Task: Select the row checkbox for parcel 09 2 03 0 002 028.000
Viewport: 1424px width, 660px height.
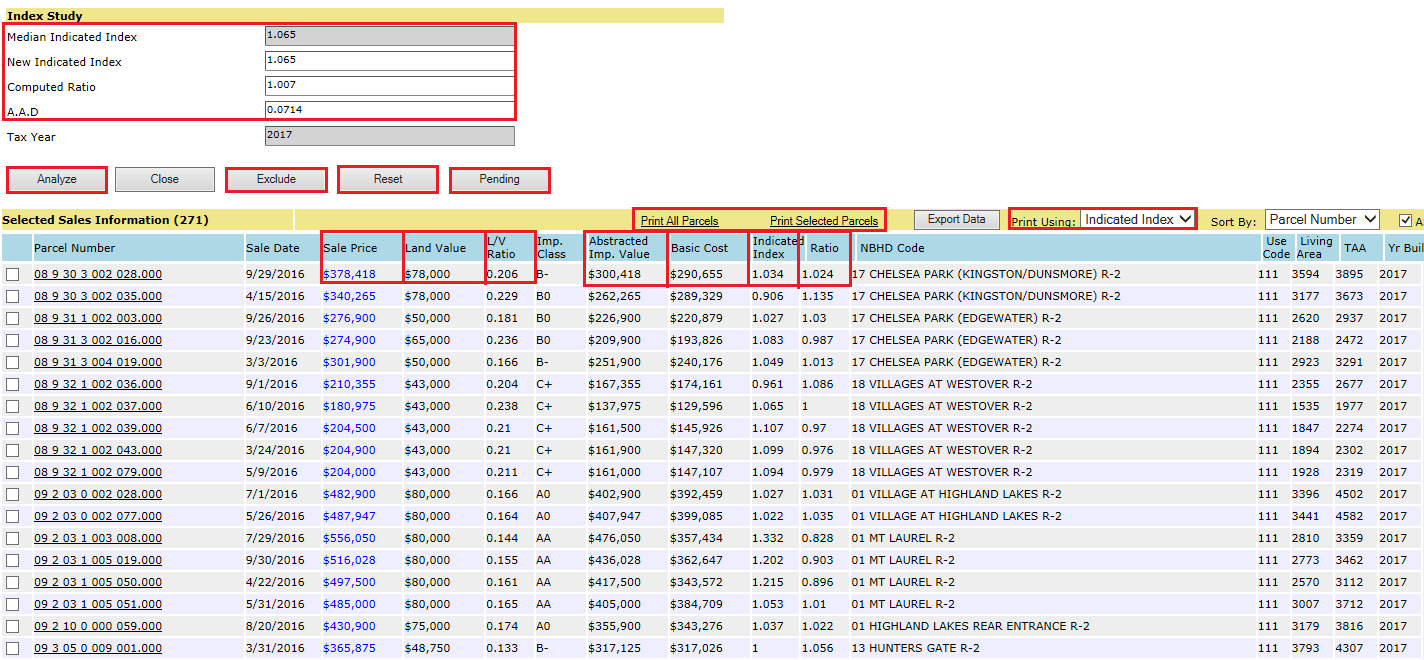Action: [13, 494]
